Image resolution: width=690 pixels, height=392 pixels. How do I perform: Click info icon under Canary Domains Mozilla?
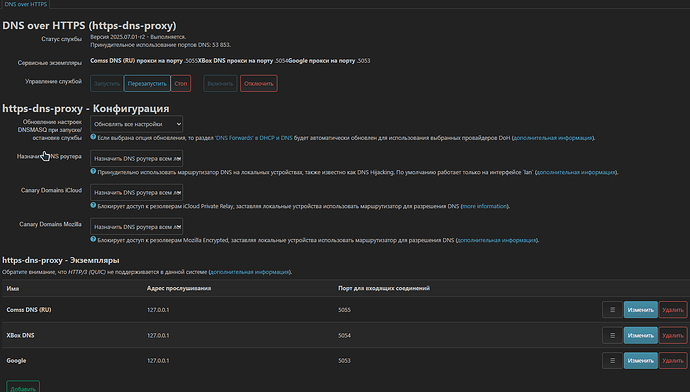click(93, 239)
